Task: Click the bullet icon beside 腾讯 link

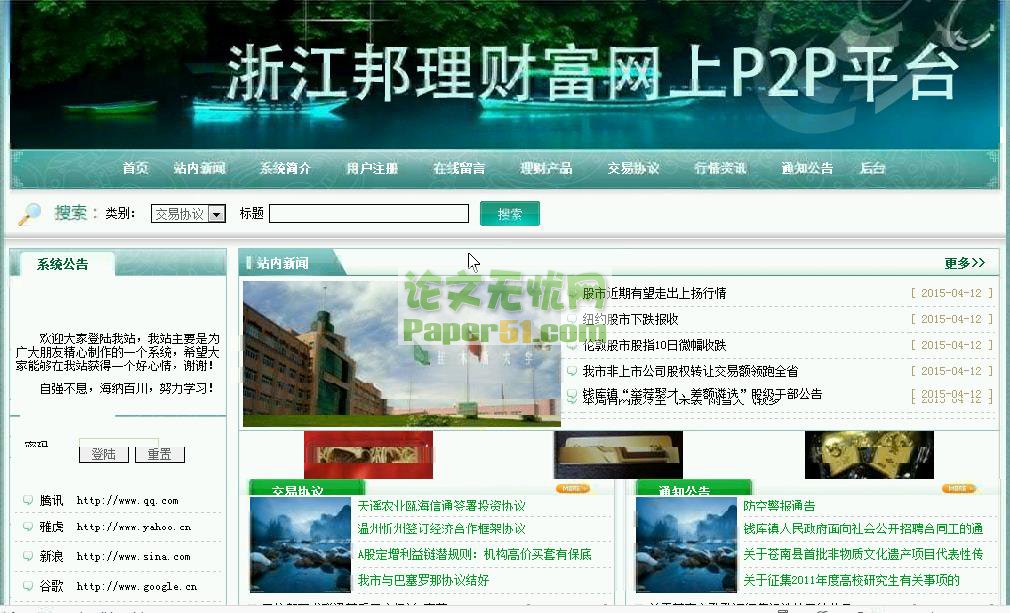Action: coord(28,500)
